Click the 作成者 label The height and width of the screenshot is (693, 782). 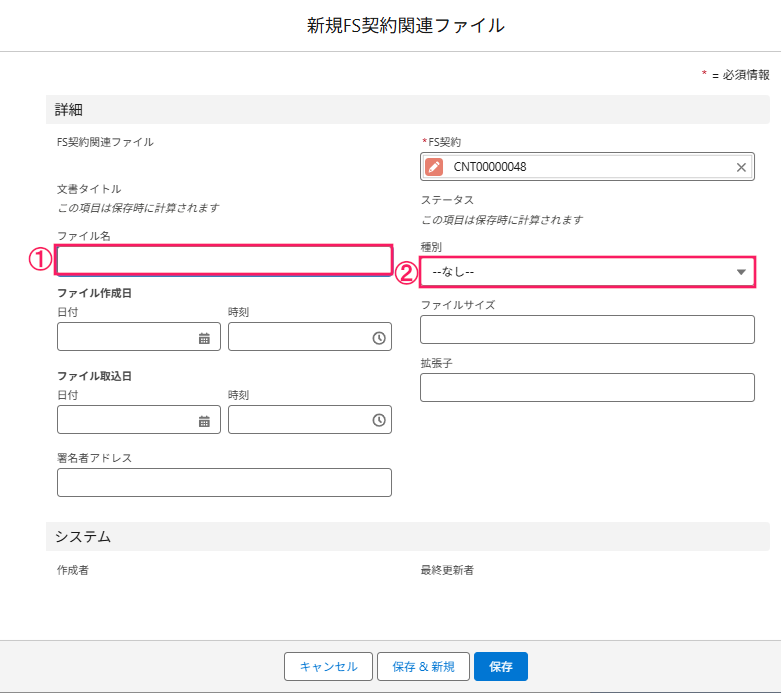tap(73, 570)
